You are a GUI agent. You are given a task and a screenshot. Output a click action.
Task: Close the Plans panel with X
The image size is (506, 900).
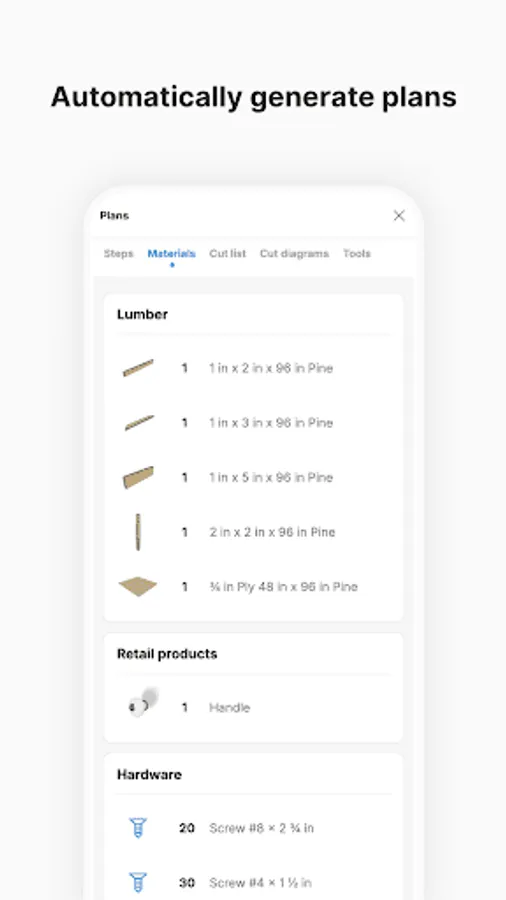click(399, 215)
